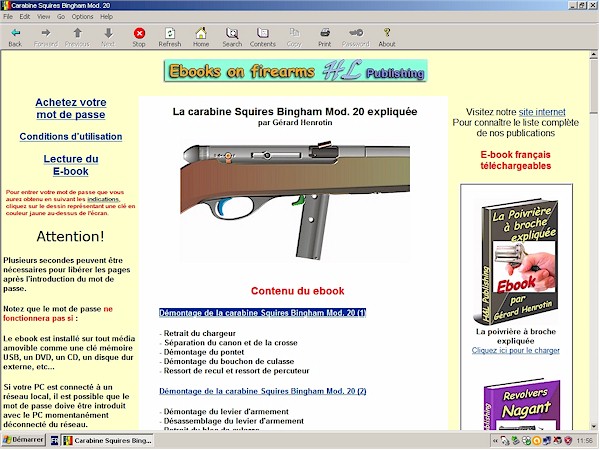Click 'Ressort de recul et ressort de percuteur'

(236, 371)
